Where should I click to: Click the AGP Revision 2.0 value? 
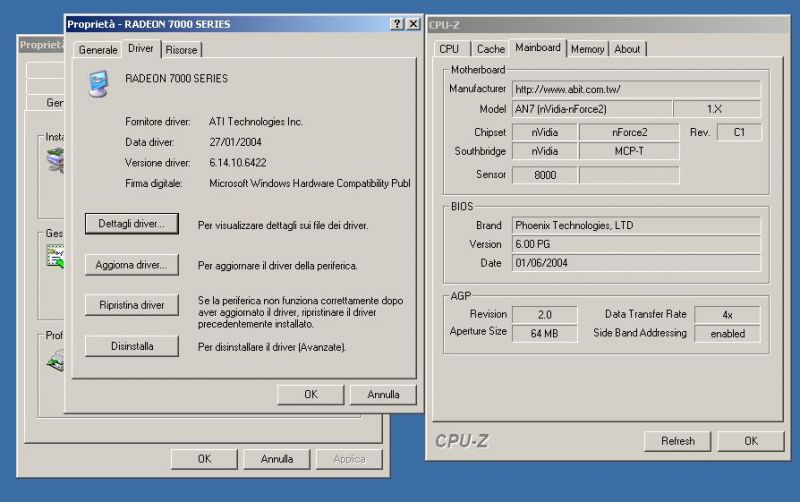click(x=544, y=314)
